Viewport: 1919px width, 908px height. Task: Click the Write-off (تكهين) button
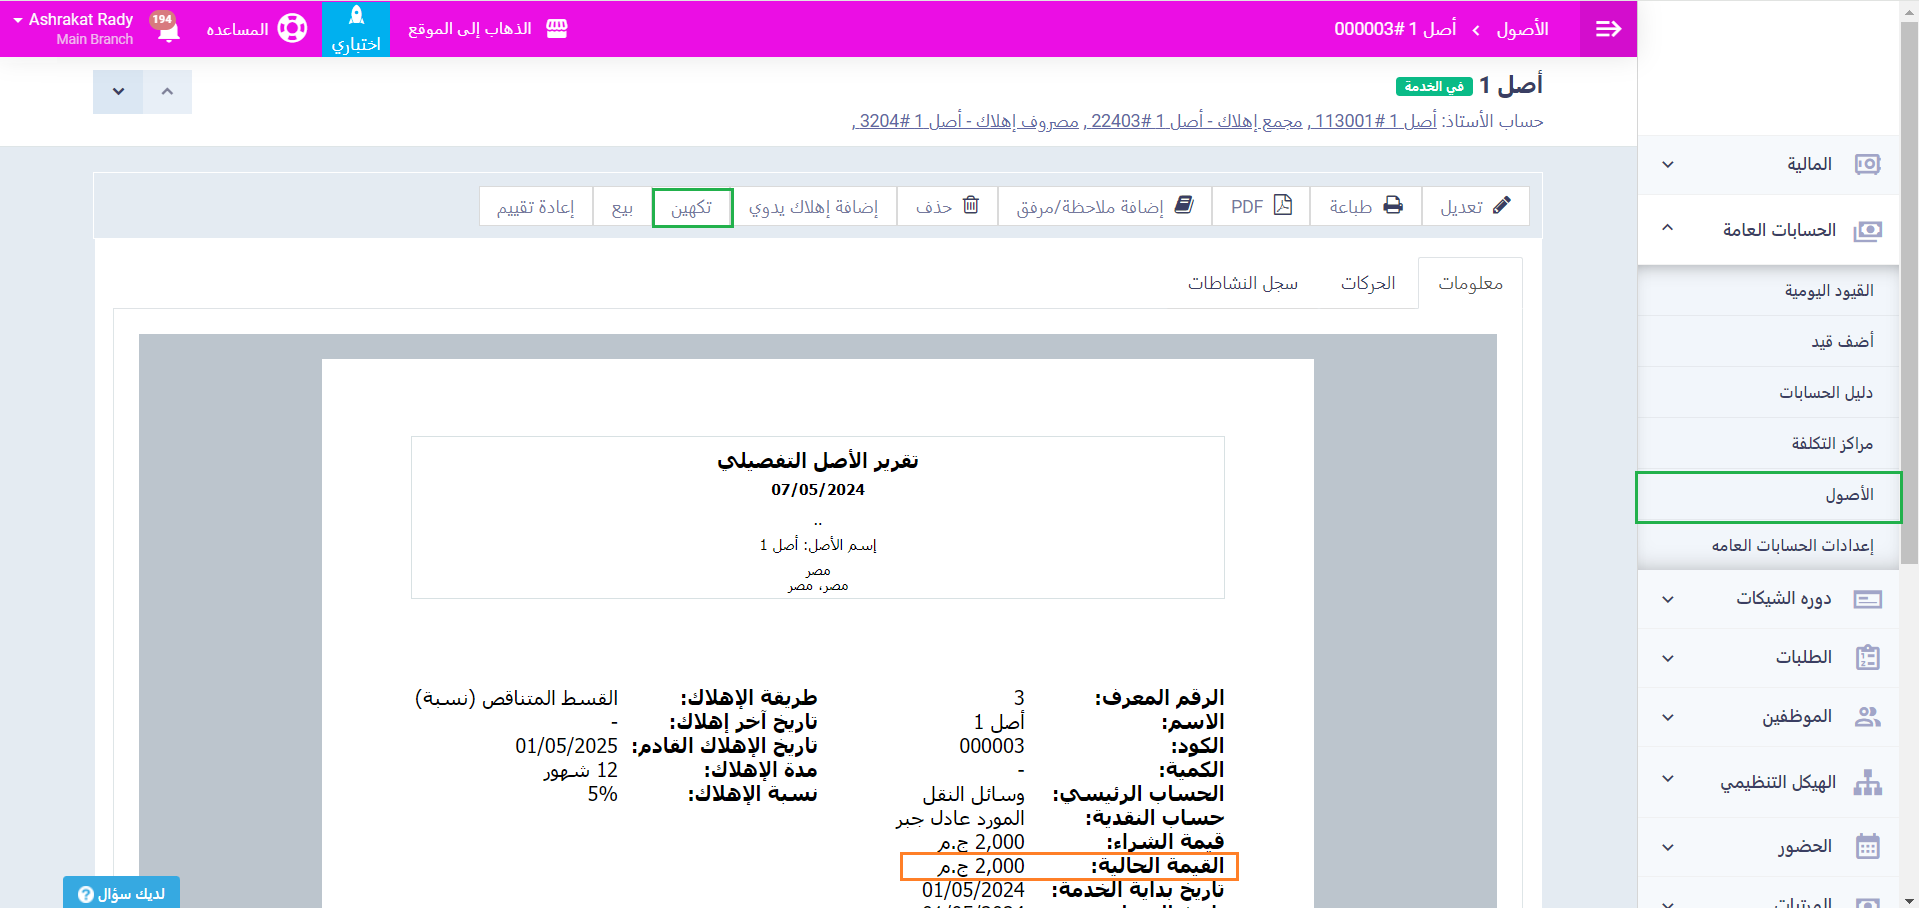[692, 208]
